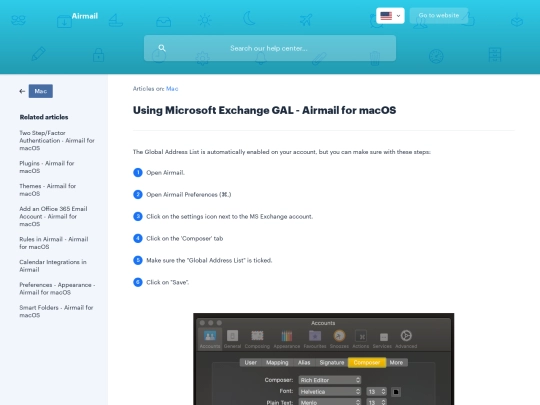Screen dimensions: 540x405
Task: Click step text 'Open Airmail.'
Action: pyautogui.click(x=165, y=173)
